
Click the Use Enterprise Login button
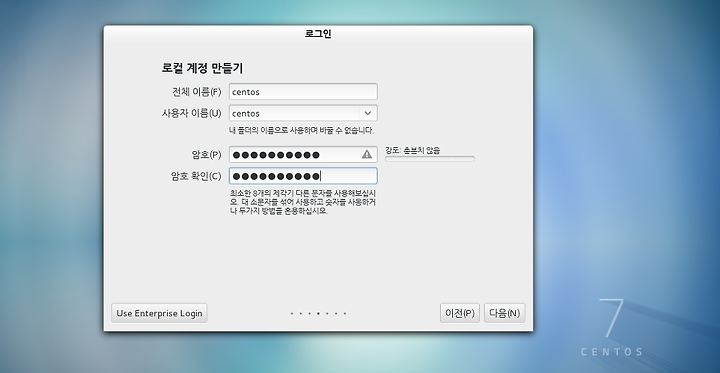click(x=159, y=313)
